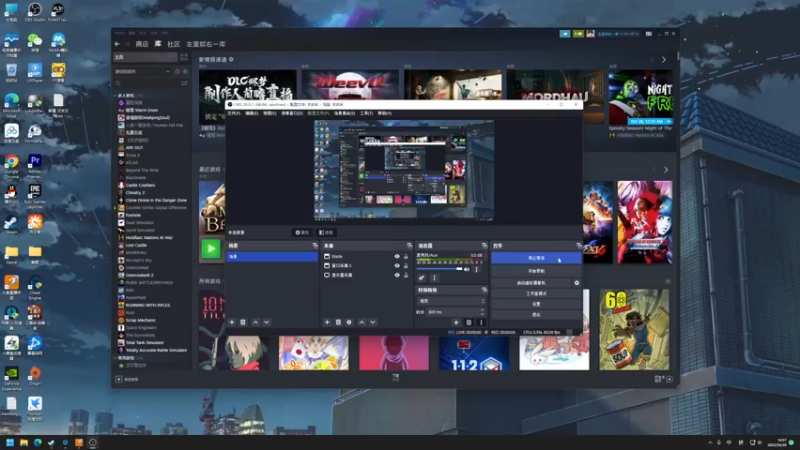The image size is (800, 450).
Task: Move the OBS scene down
Action: click(266, 322)
